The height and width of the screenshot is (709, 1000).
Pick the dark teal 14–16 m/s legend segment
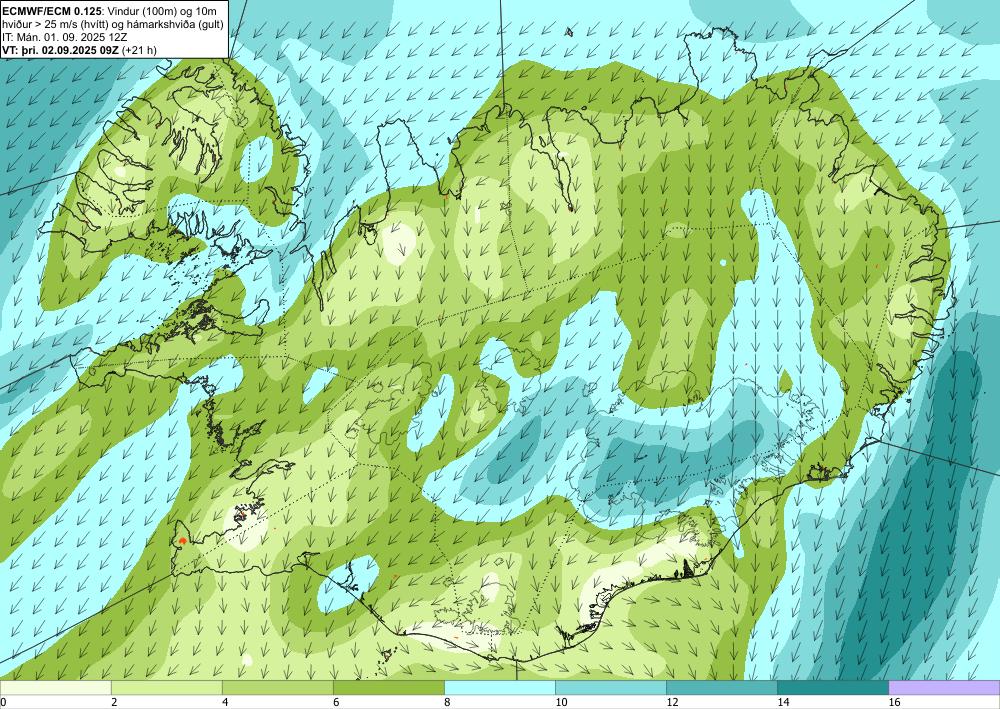click(833, 687)
